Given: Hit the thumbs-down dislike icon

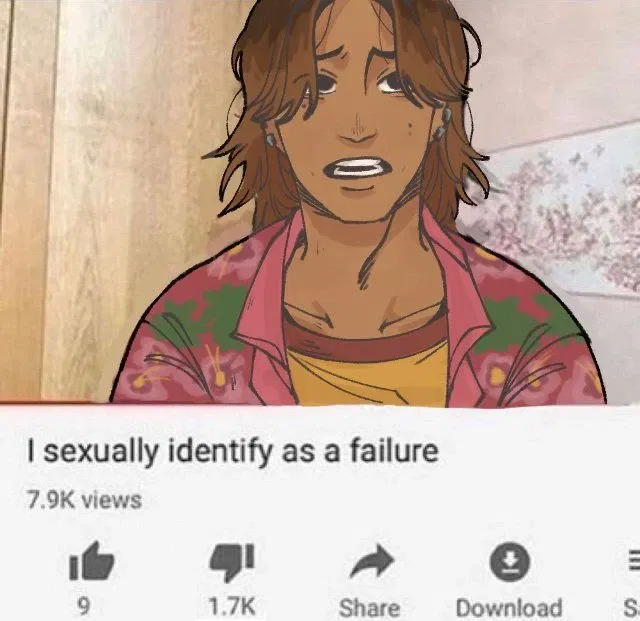Looking at the screenshot, I should 232,562.
